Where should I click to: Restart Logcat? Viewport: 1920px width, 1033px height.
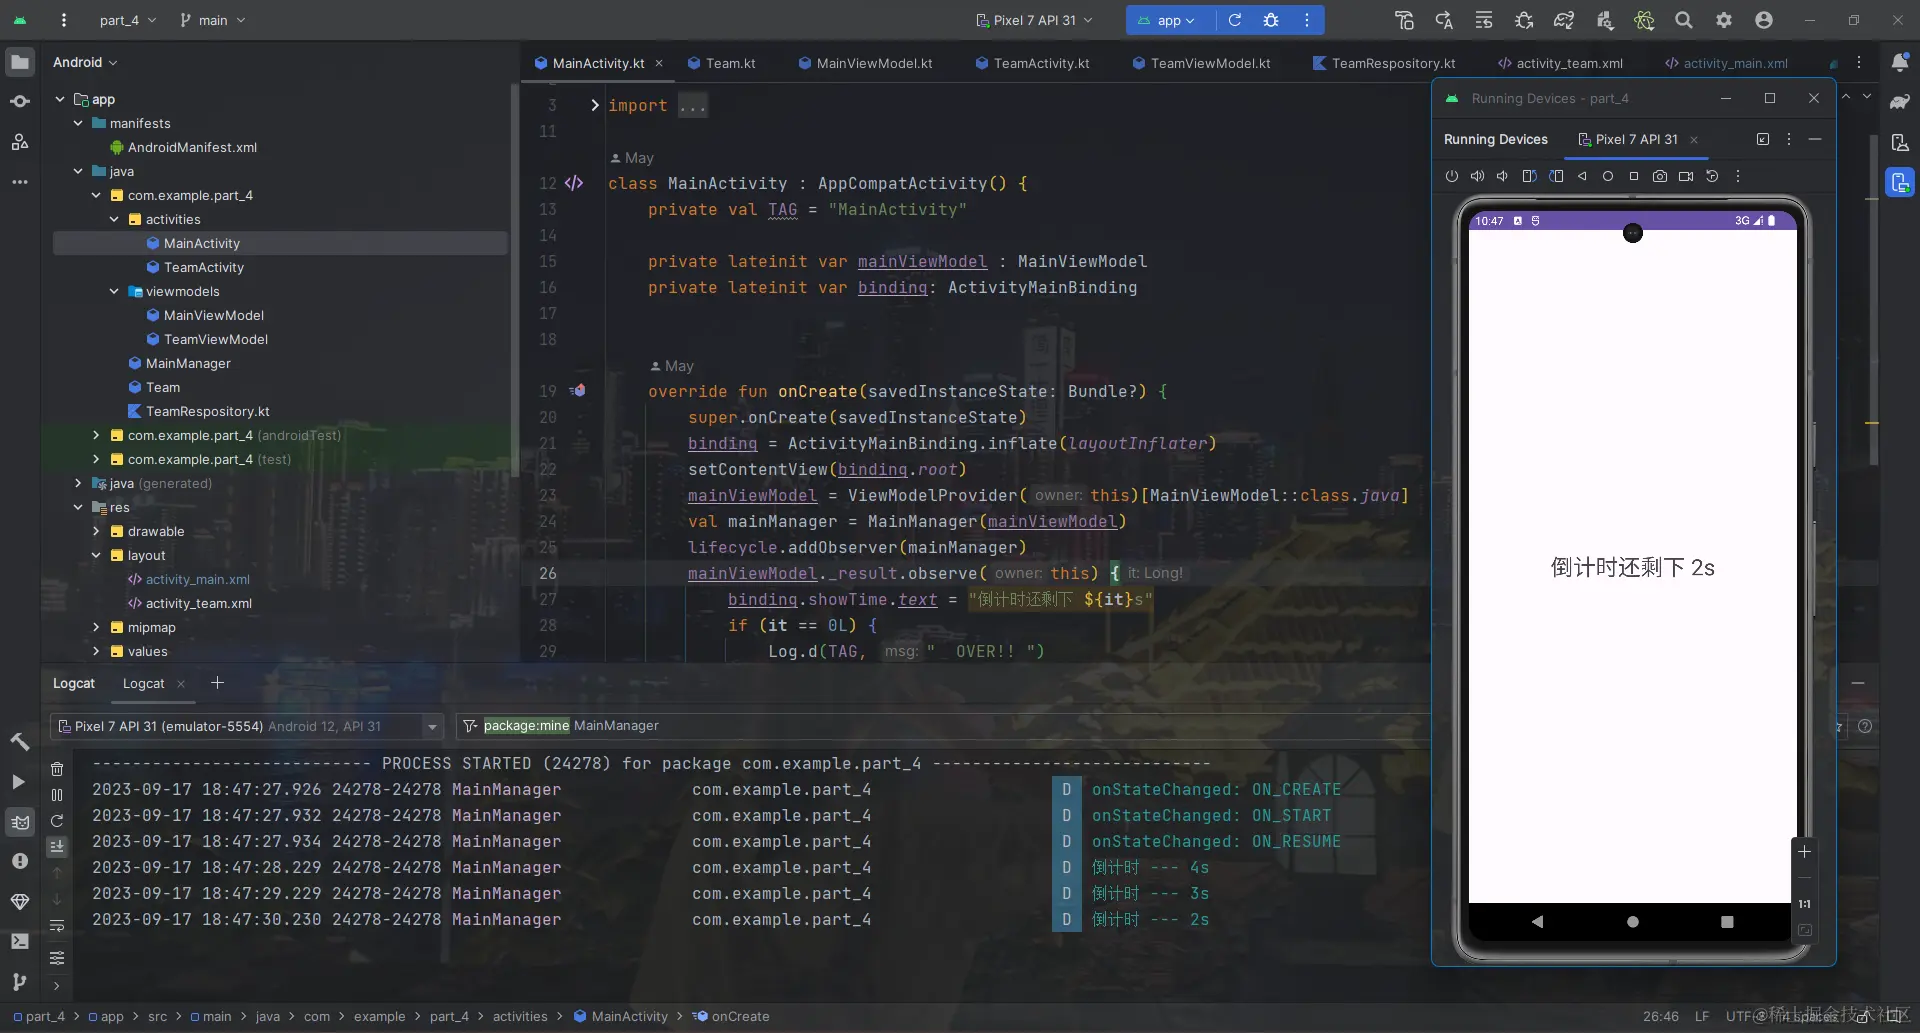point(57,821)
